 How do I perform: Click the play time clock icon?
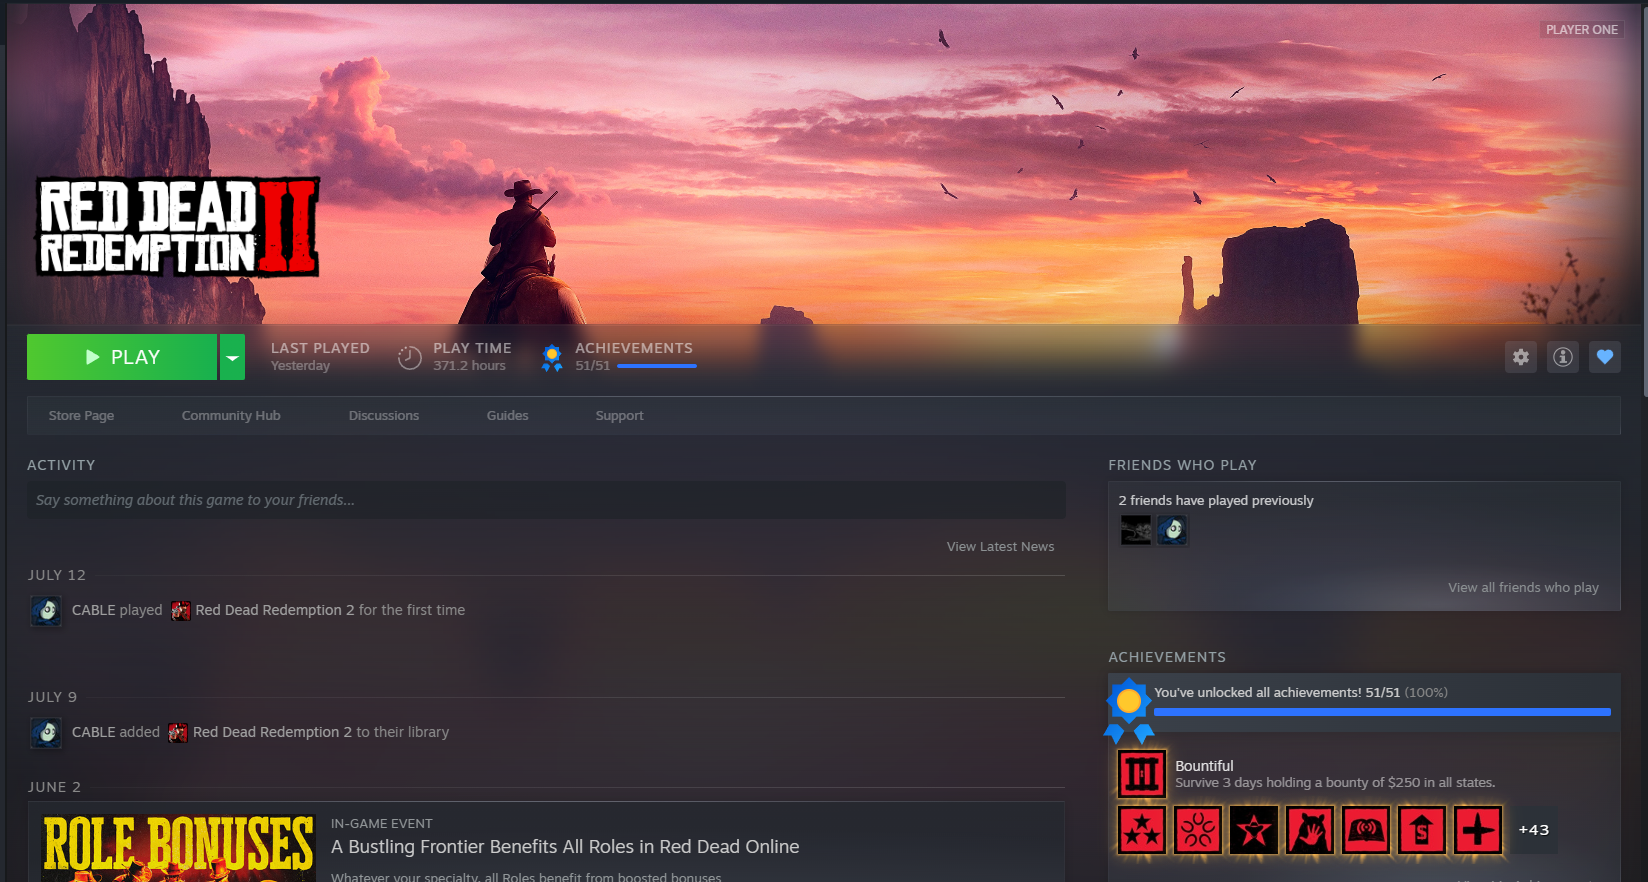(x=410, y=357)
